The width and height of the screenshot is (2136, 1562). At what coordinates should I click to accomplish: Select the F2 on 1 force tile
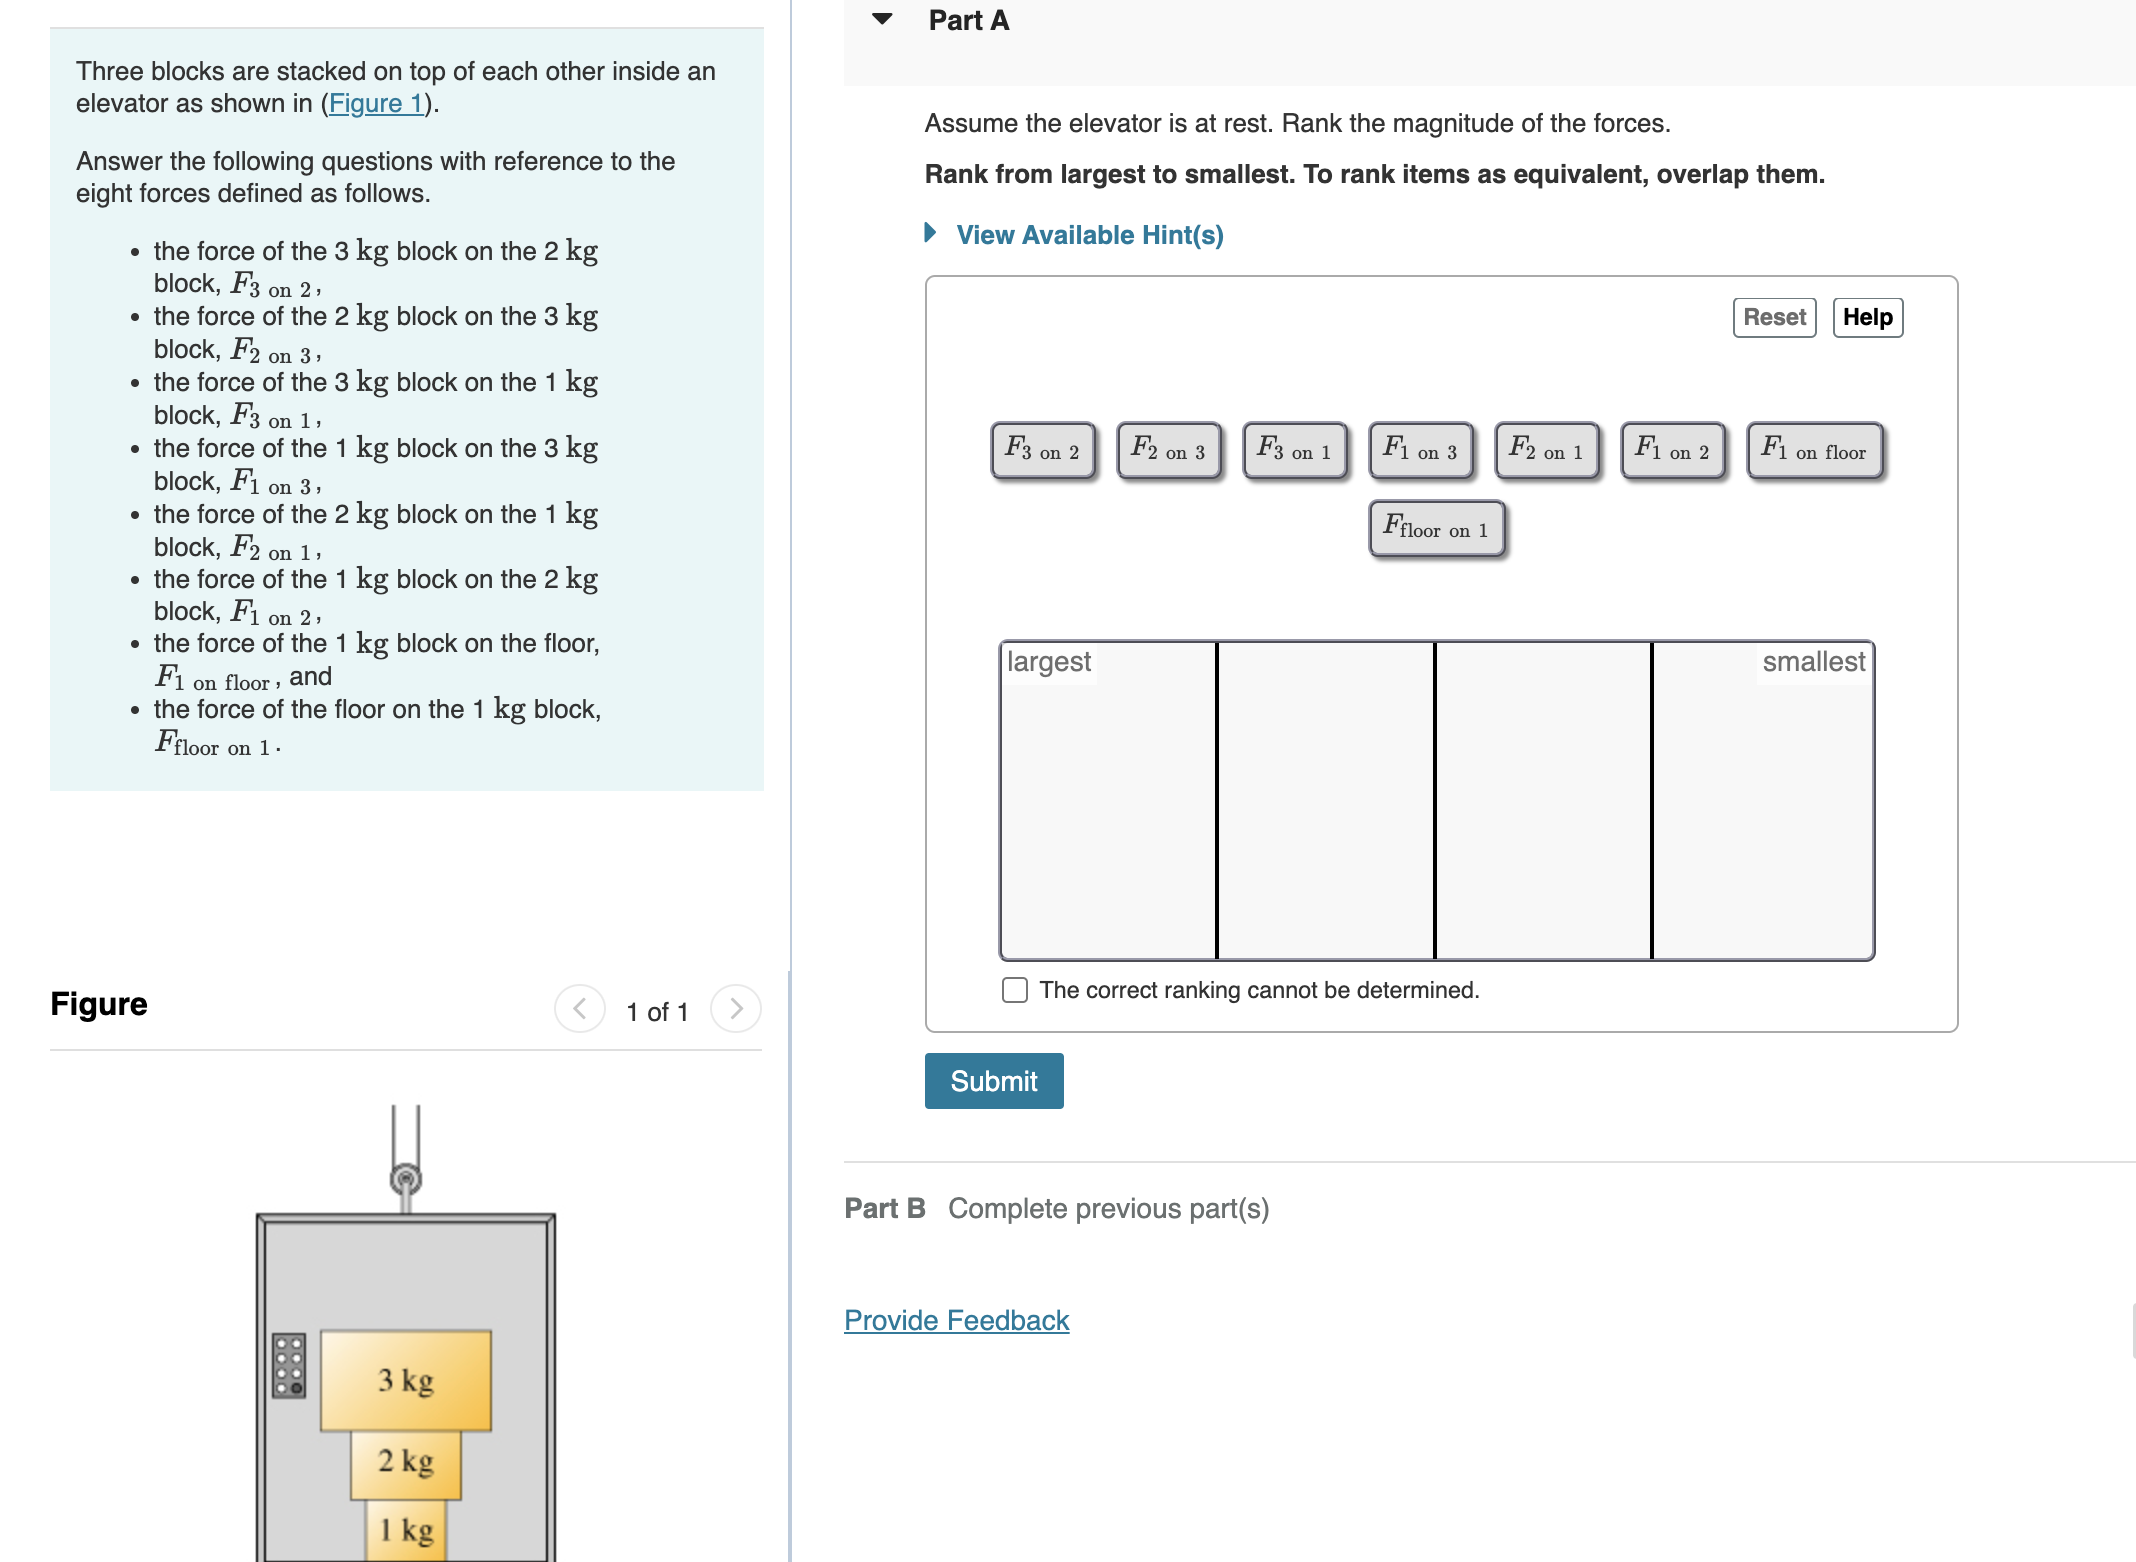pos(1546,451)
